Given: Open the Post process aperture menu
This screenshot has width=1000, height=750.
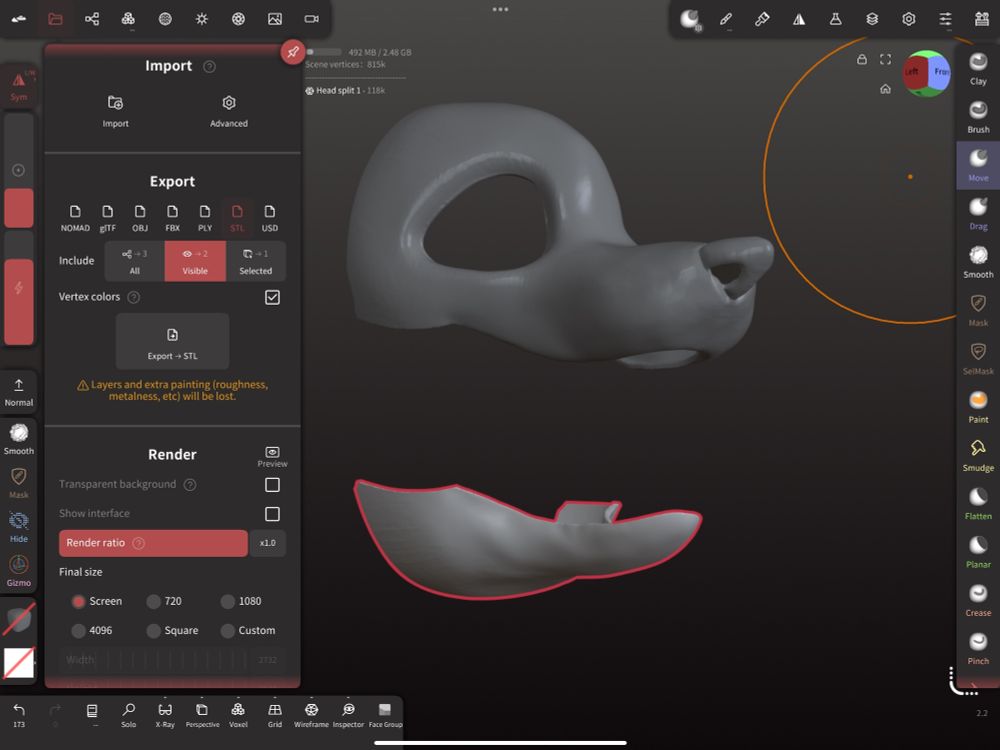Looking at the screenshot, I should point(238,18).
